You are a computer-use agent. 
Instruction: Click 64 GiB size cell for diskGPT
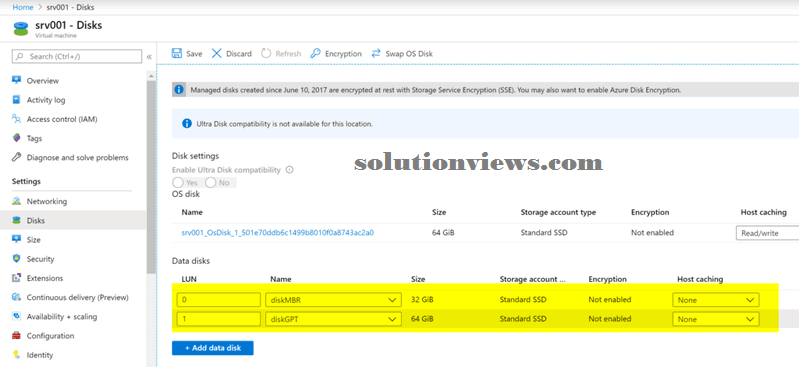422,319
